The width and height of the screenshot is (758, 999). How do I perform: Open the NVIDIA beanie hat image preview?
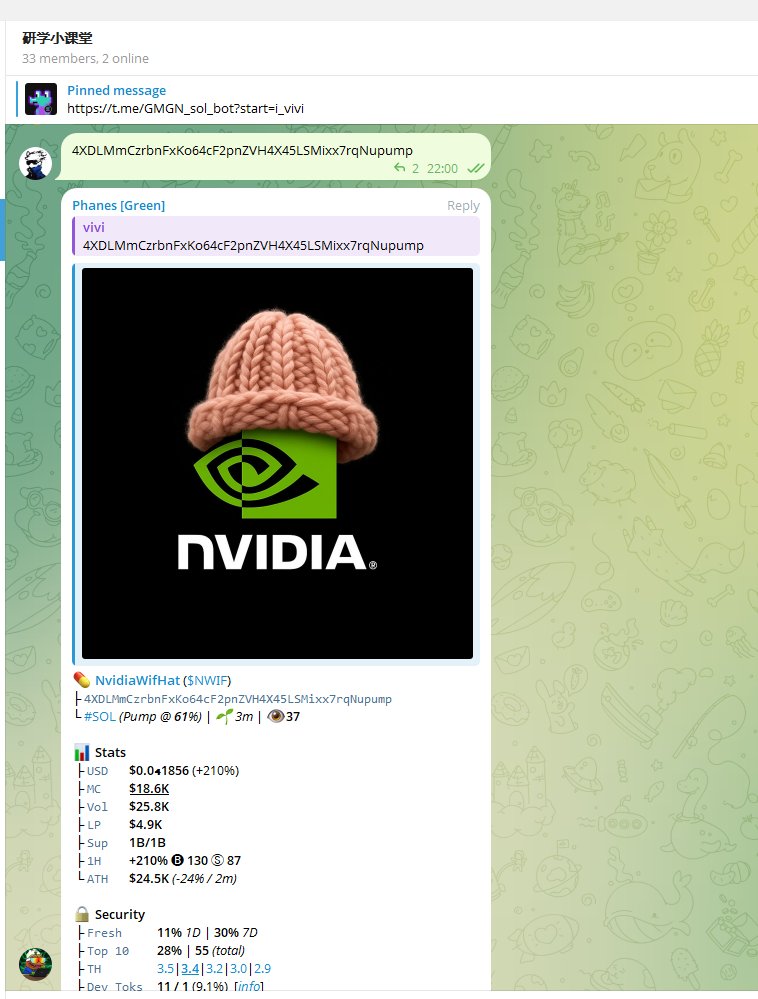pos(277,463)
